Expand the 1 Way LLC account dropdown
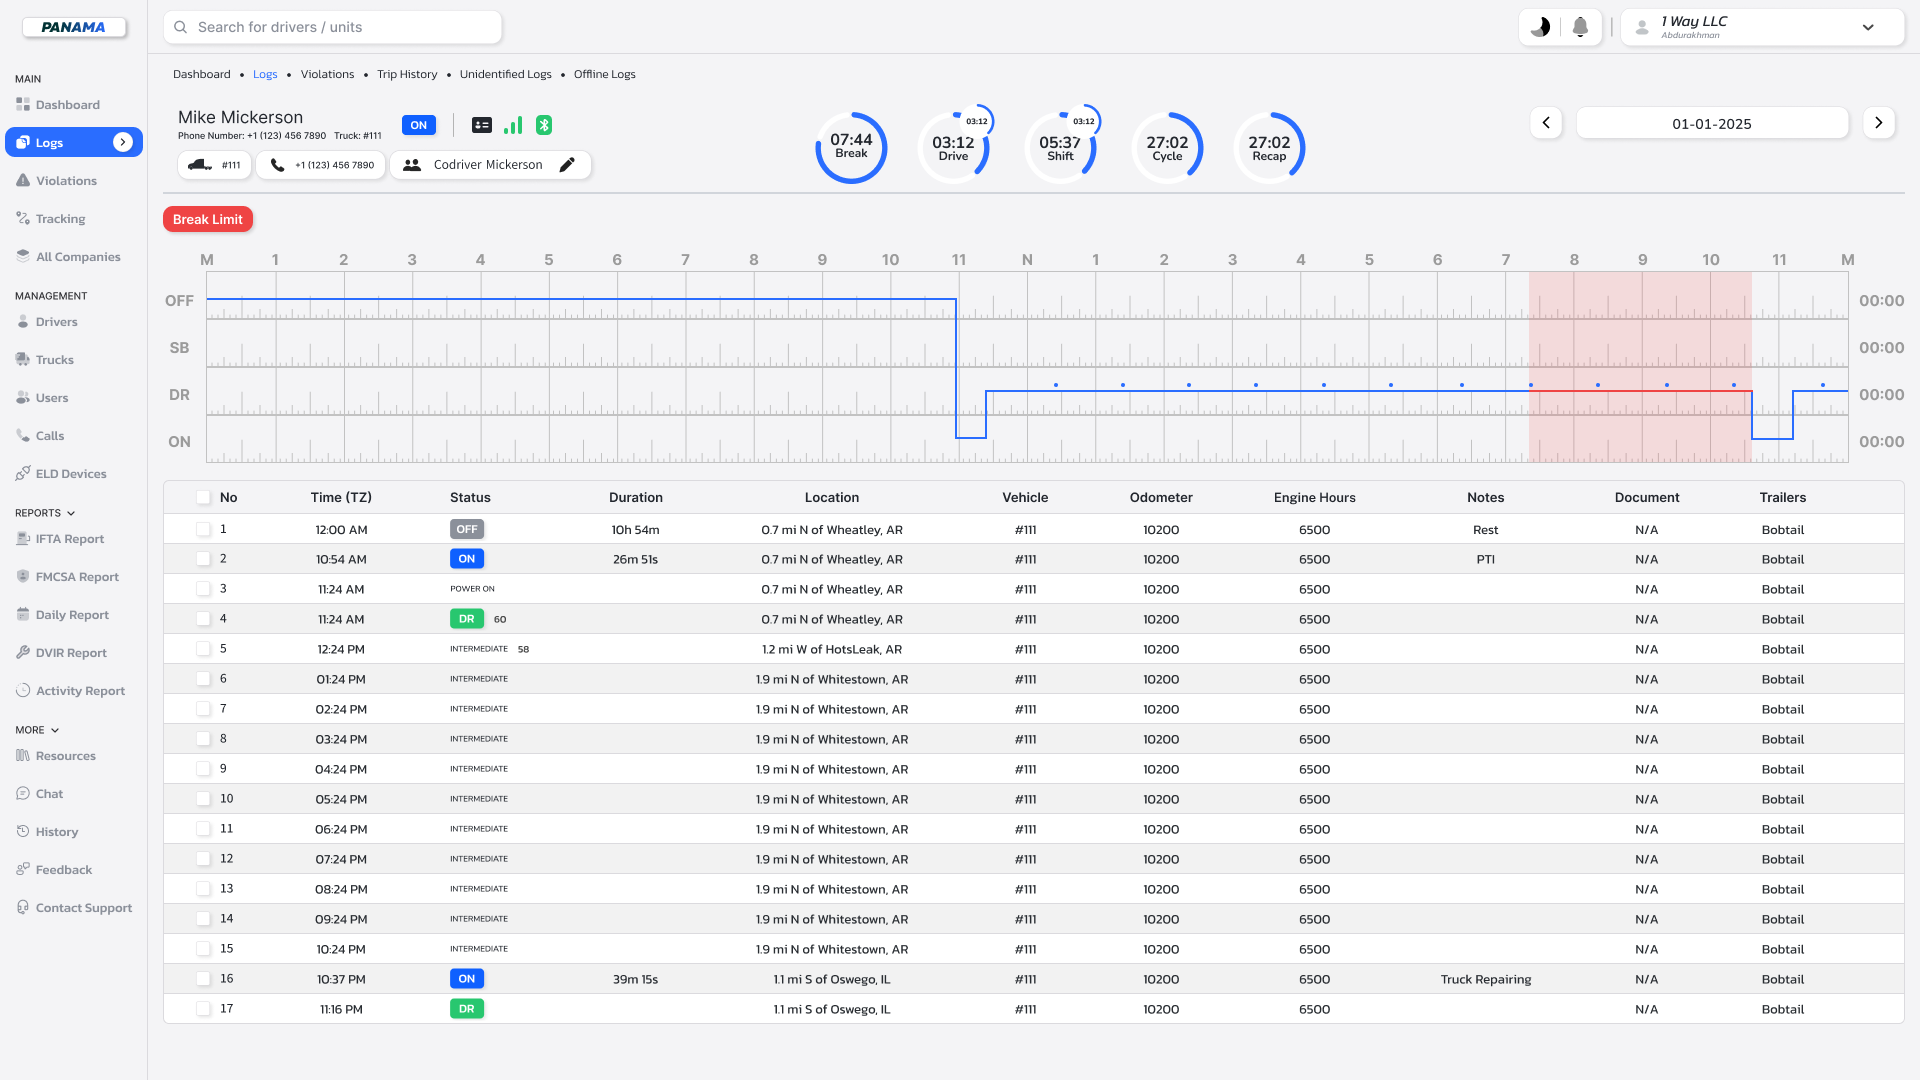 [1868, 29]
